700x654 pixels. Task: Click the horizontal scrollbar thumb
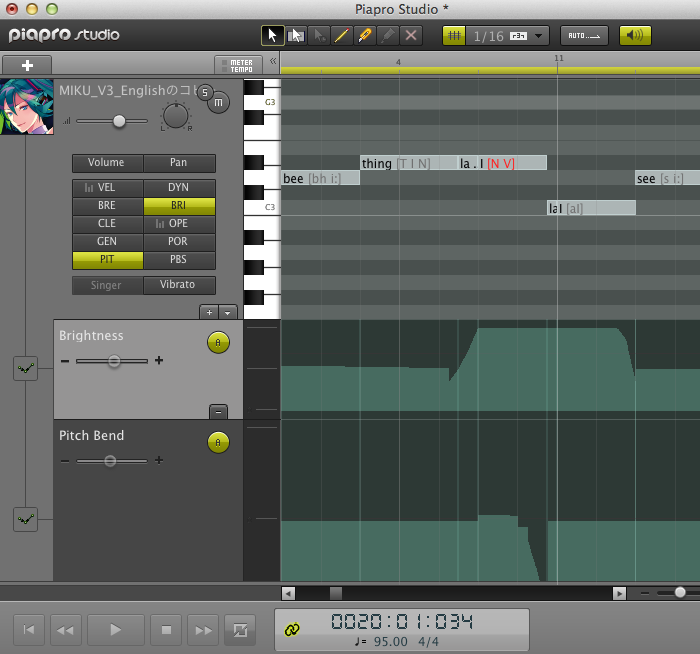[336, 594]
